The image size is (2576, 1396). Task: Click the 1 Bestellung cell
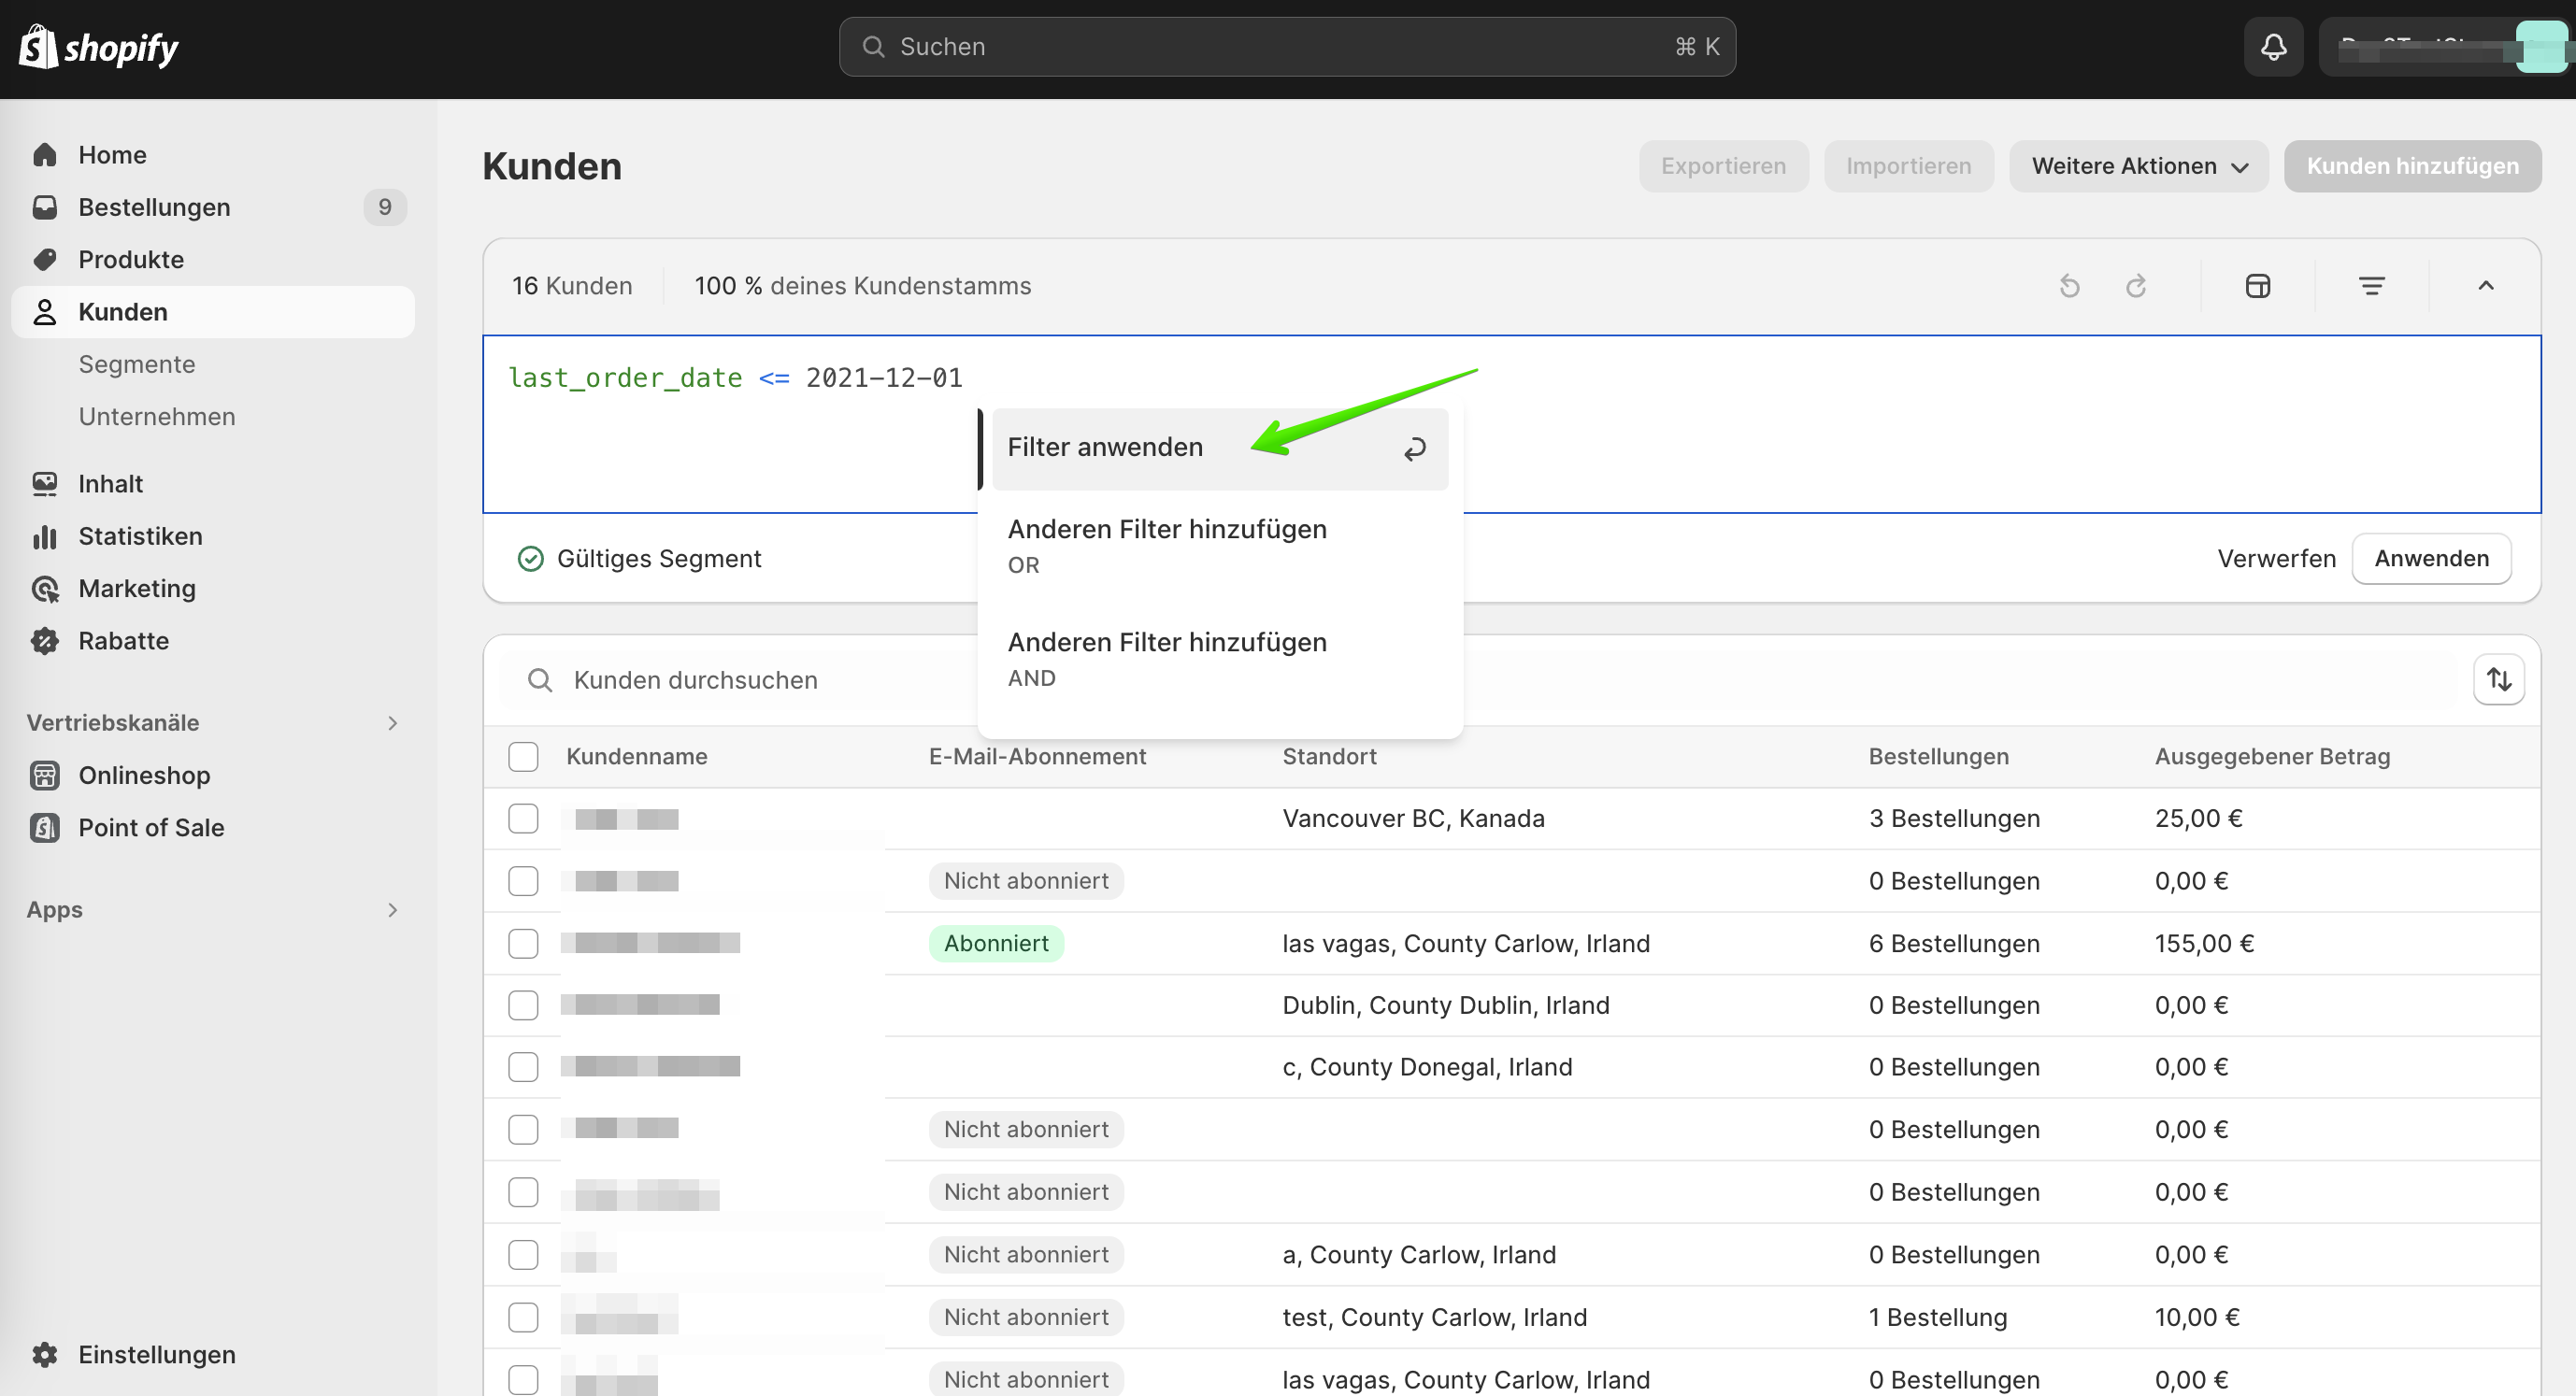(x=1938, y=1318)
